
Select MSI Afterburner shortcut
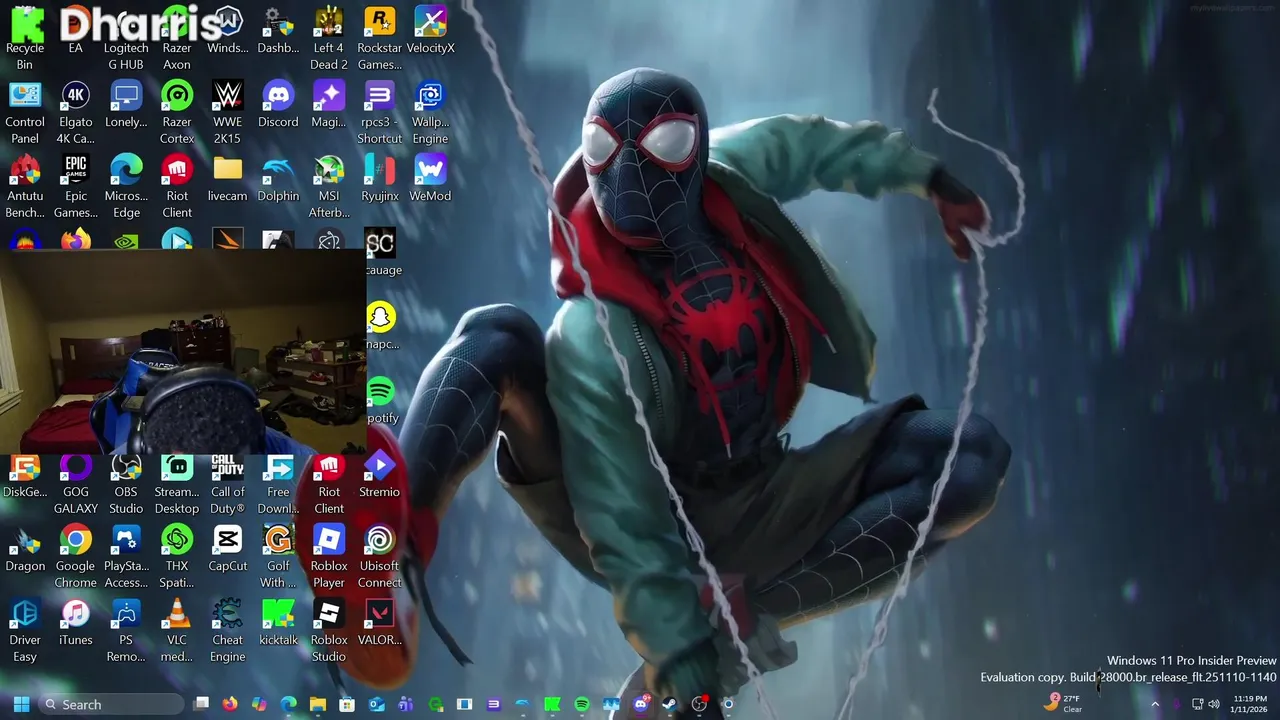tap(329, 186)
